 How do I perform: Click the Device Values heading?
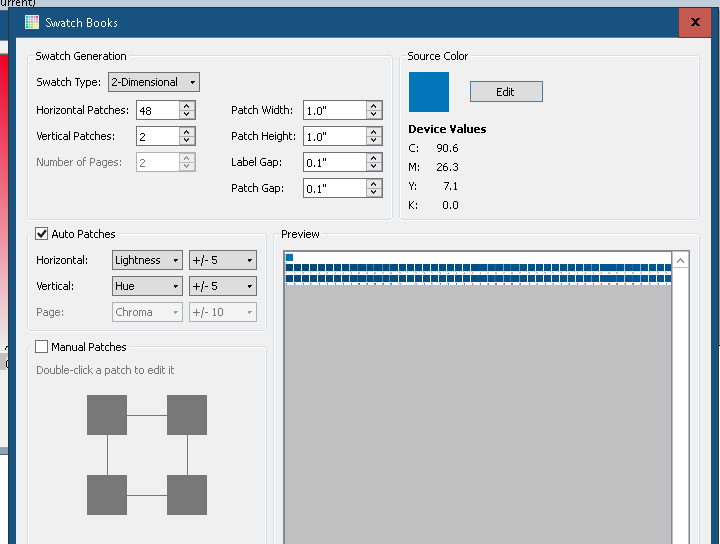pos(447,129)
